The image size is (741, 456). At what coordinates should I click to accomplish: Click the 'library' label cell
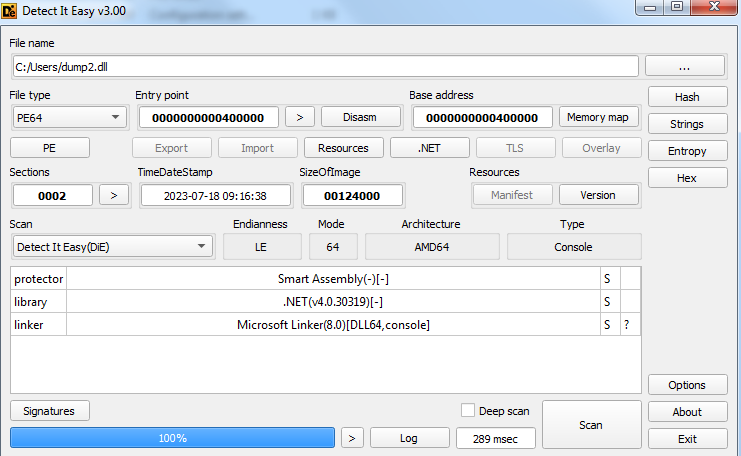[x=39, y=301]
